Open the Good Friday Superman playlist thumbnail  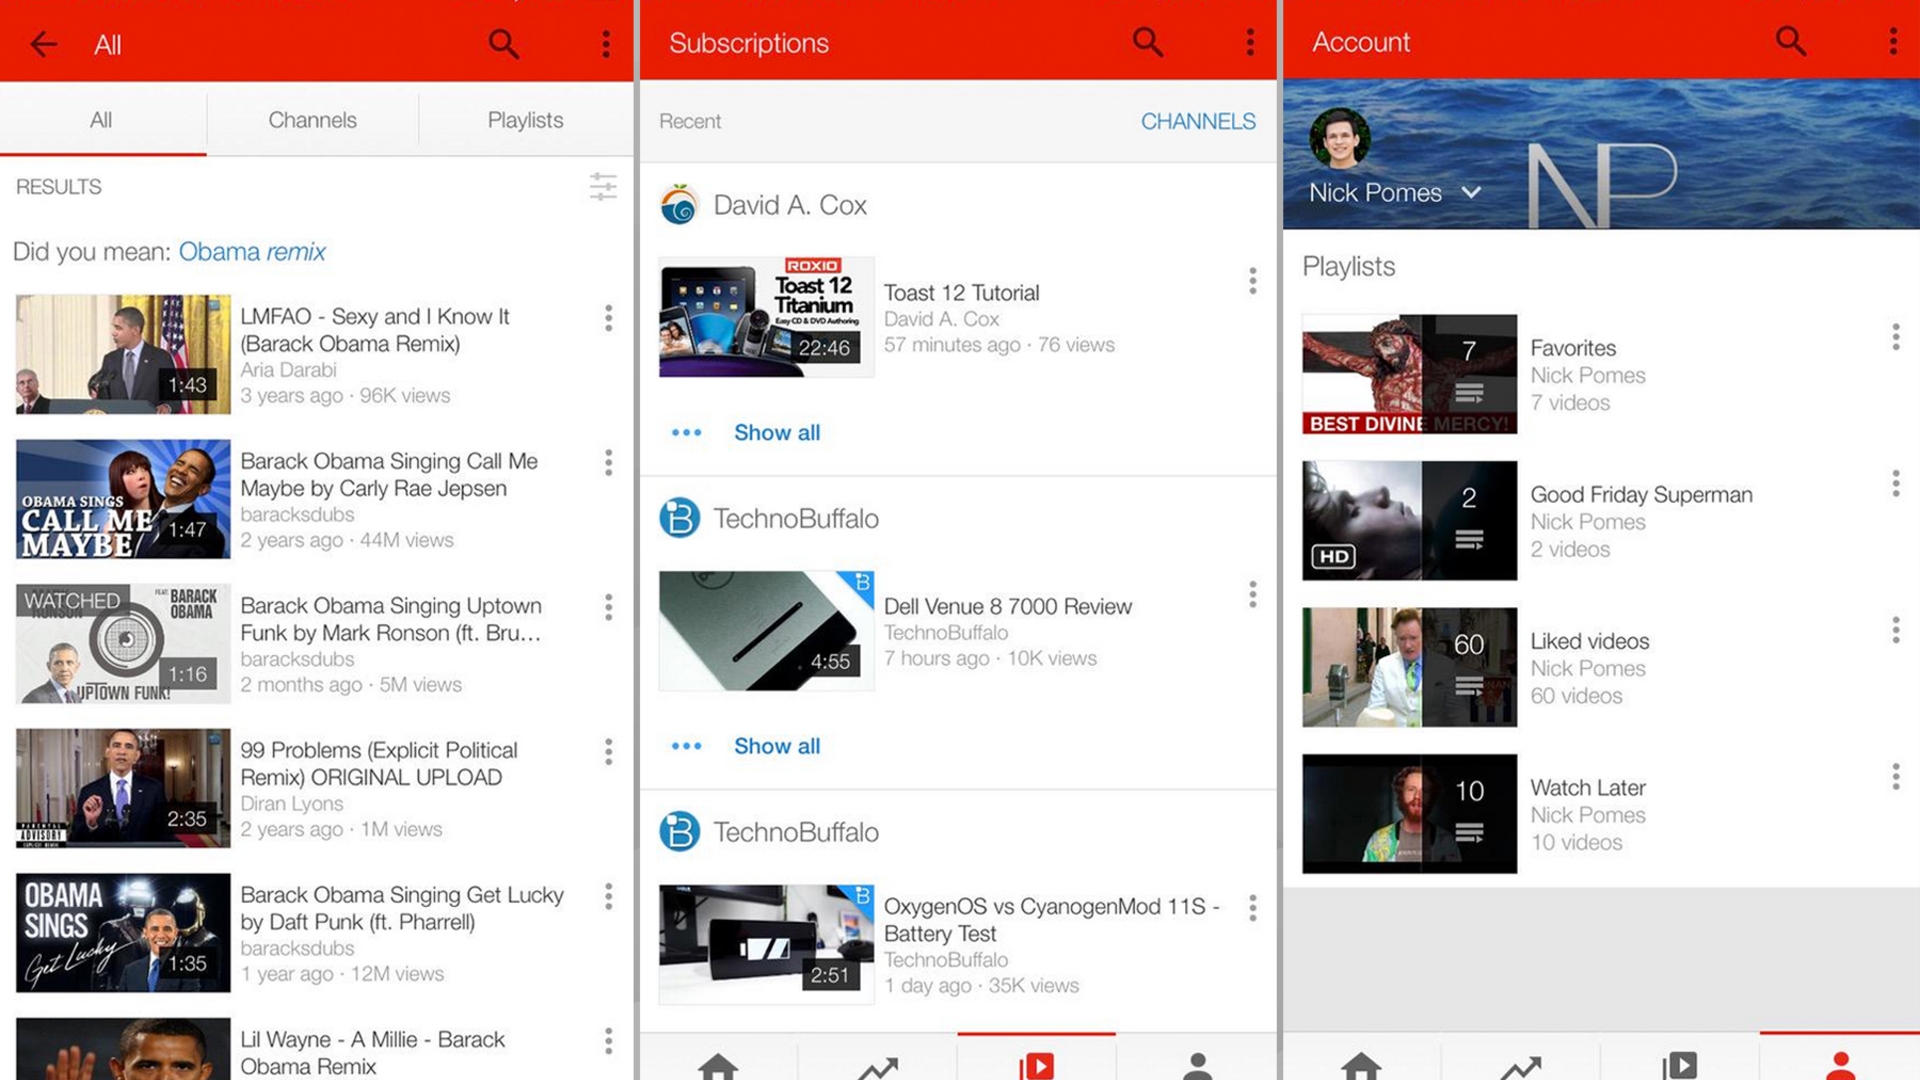1409,520
